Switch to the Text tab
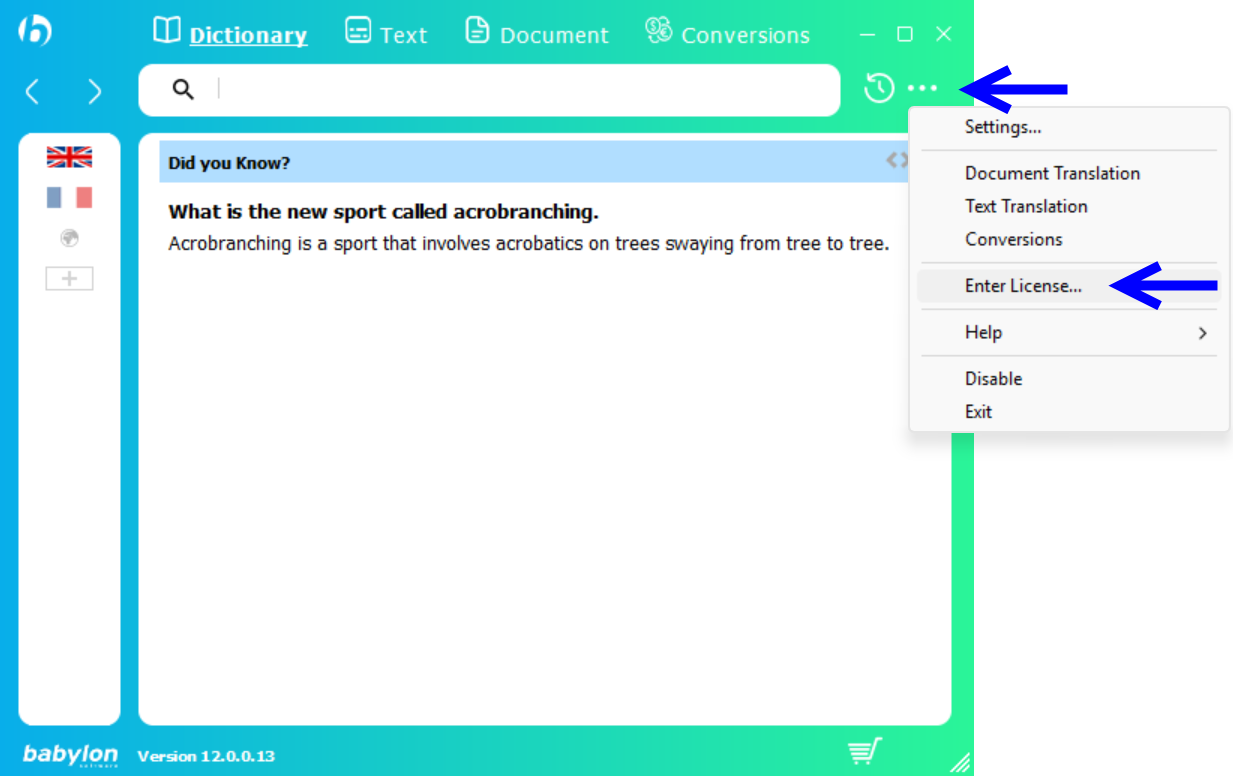Screen dimensions: 1233x776 pos(386,33)
